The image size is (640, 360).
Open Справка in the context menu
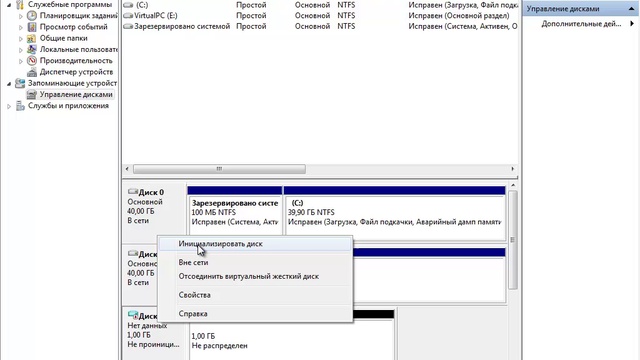pyautogui.click(x=193, y=314)
